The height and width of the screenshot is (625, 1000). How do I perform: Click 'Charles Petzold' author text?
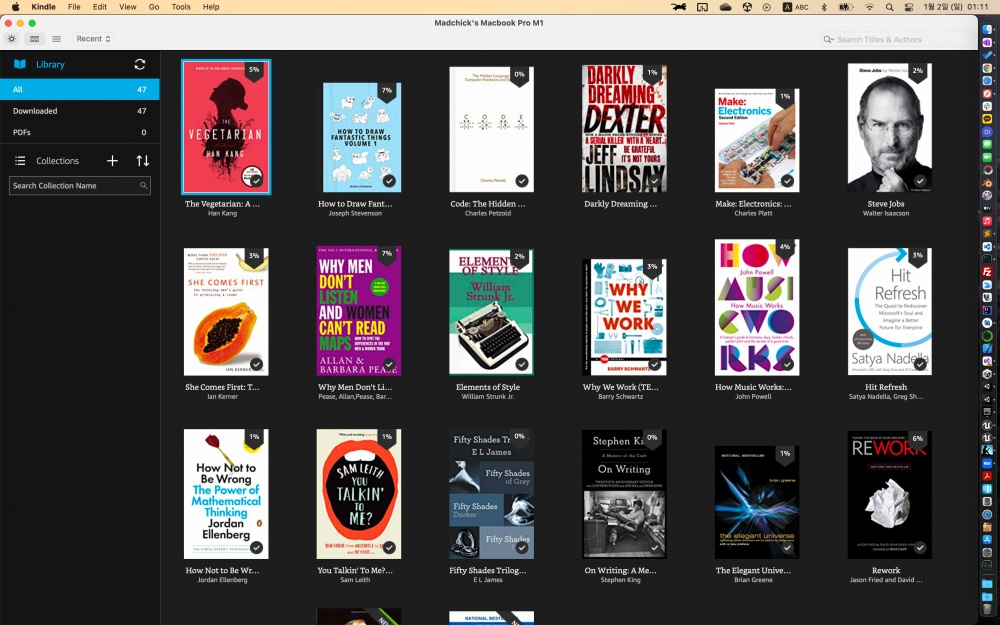pyautogui.click(x=488, y=214)
